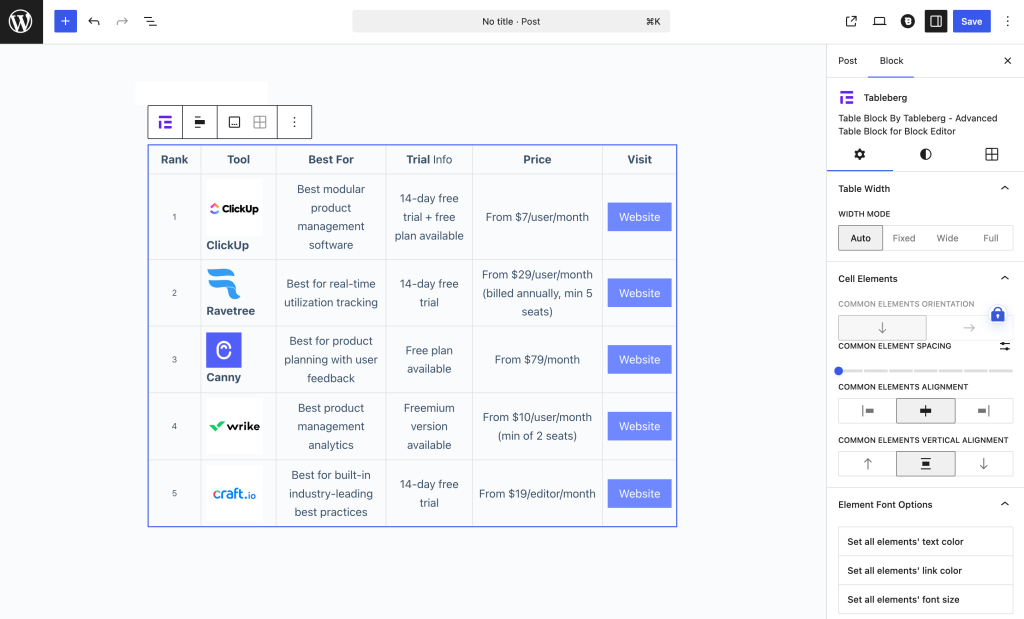
Task: Toggle the settings sidebar panel
Action: [936, 22]
